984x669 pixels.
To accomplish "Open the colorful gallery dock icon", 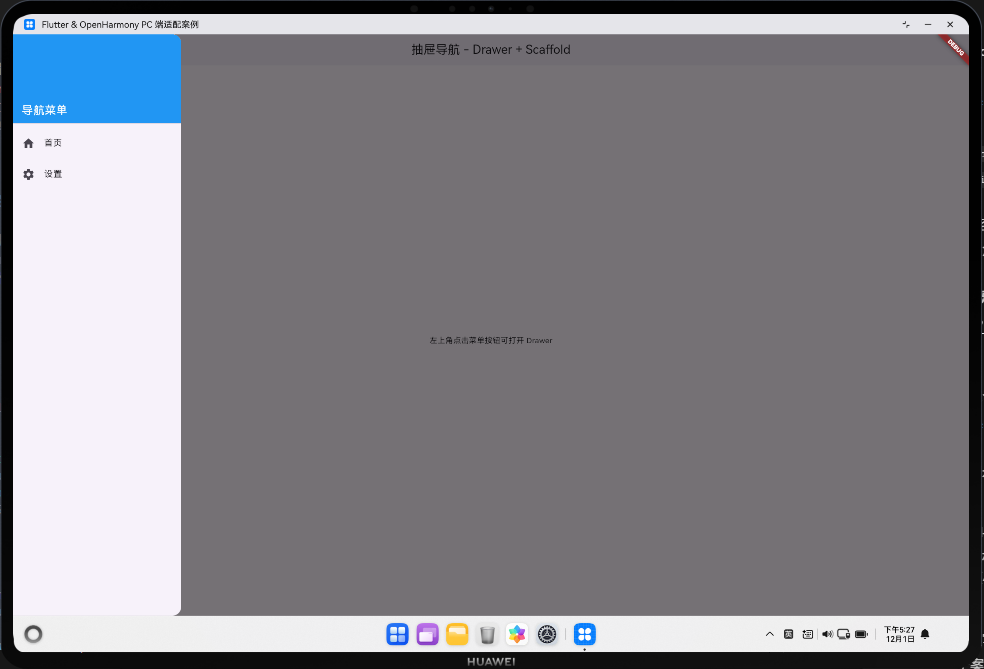I will pos(517,634).
